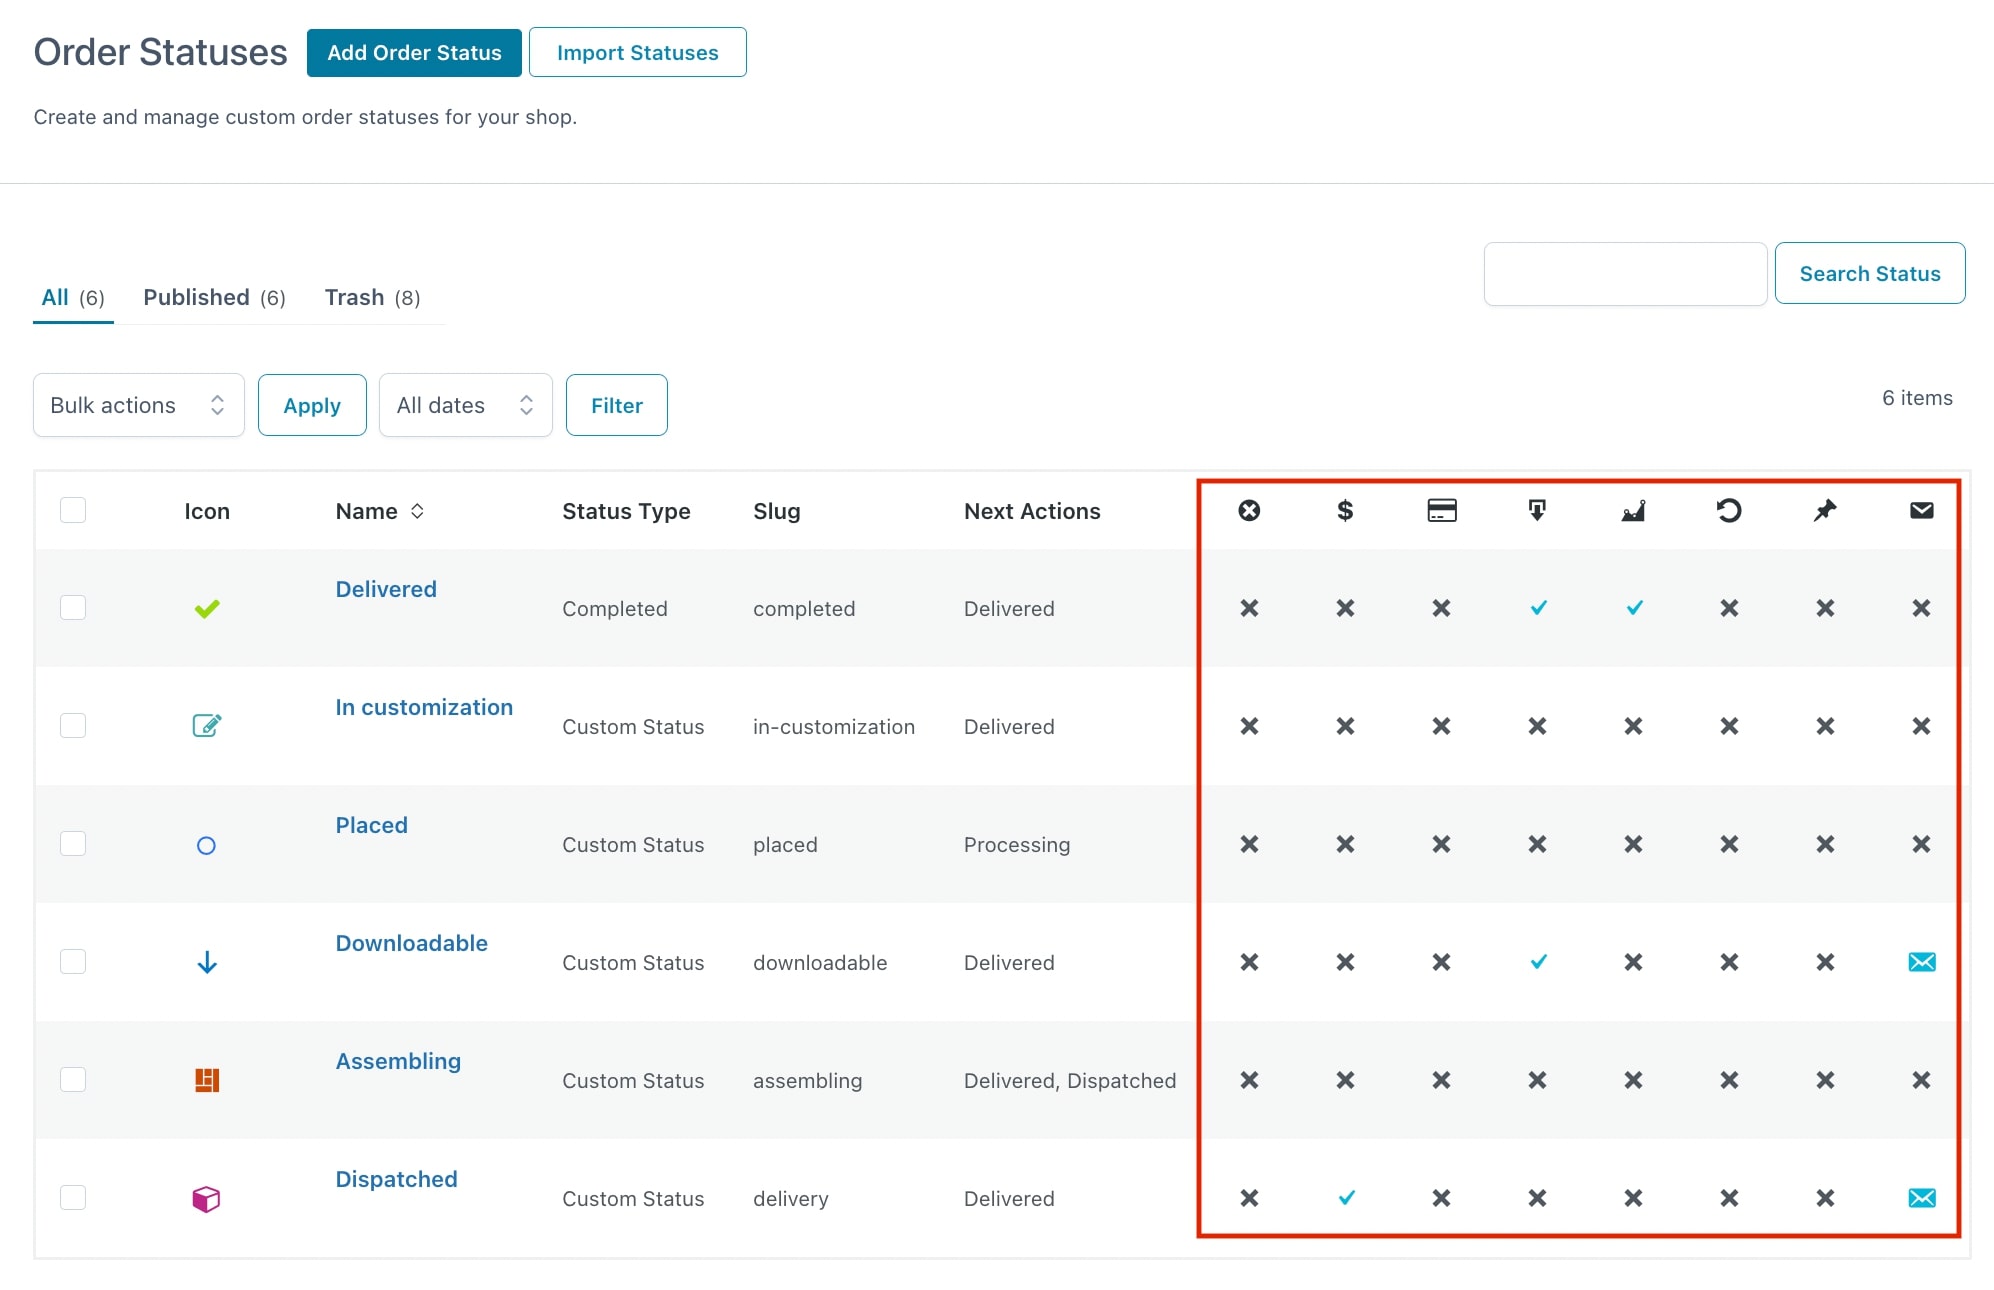Viewport: 1994px width, 1290px height.
Task: Click the download column checkmark in Downloadable row
Action: 1538,961
